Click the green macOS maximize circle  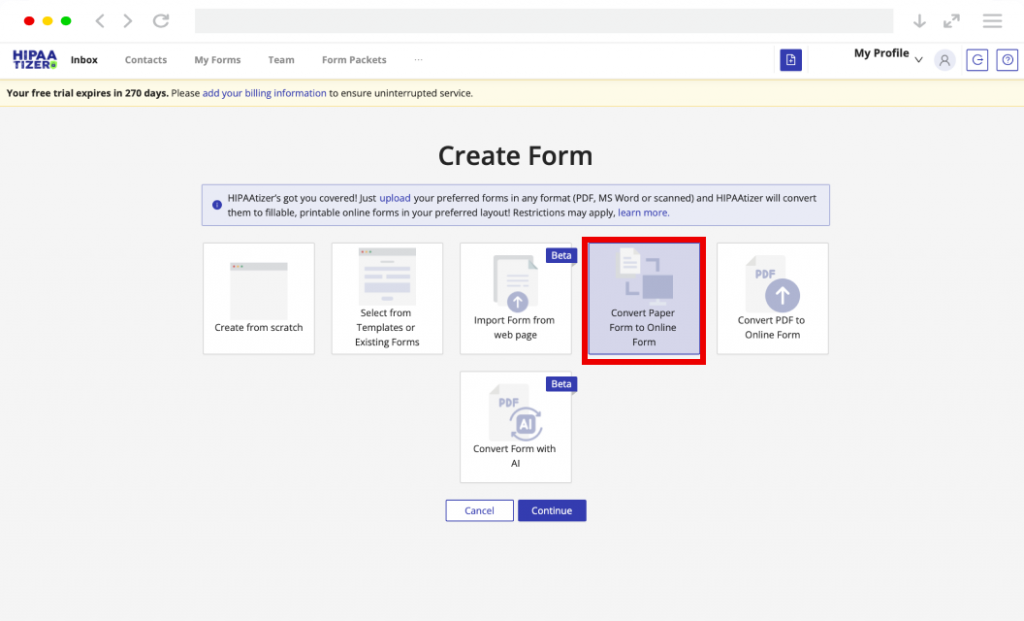66,19
